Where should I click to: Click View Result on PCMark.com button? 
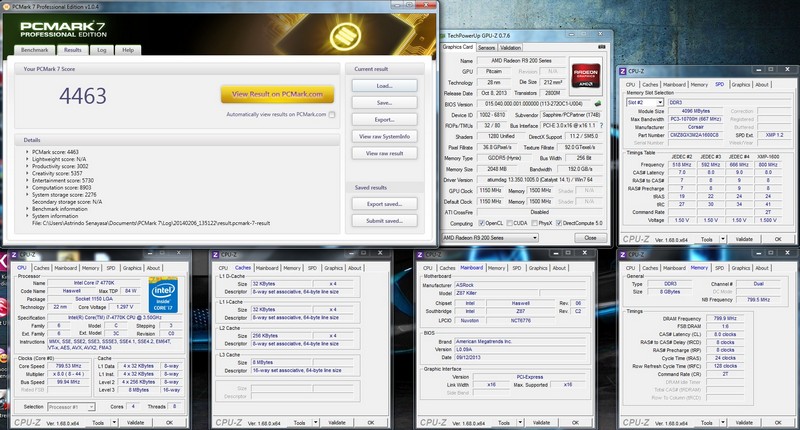tap(278, 94)
